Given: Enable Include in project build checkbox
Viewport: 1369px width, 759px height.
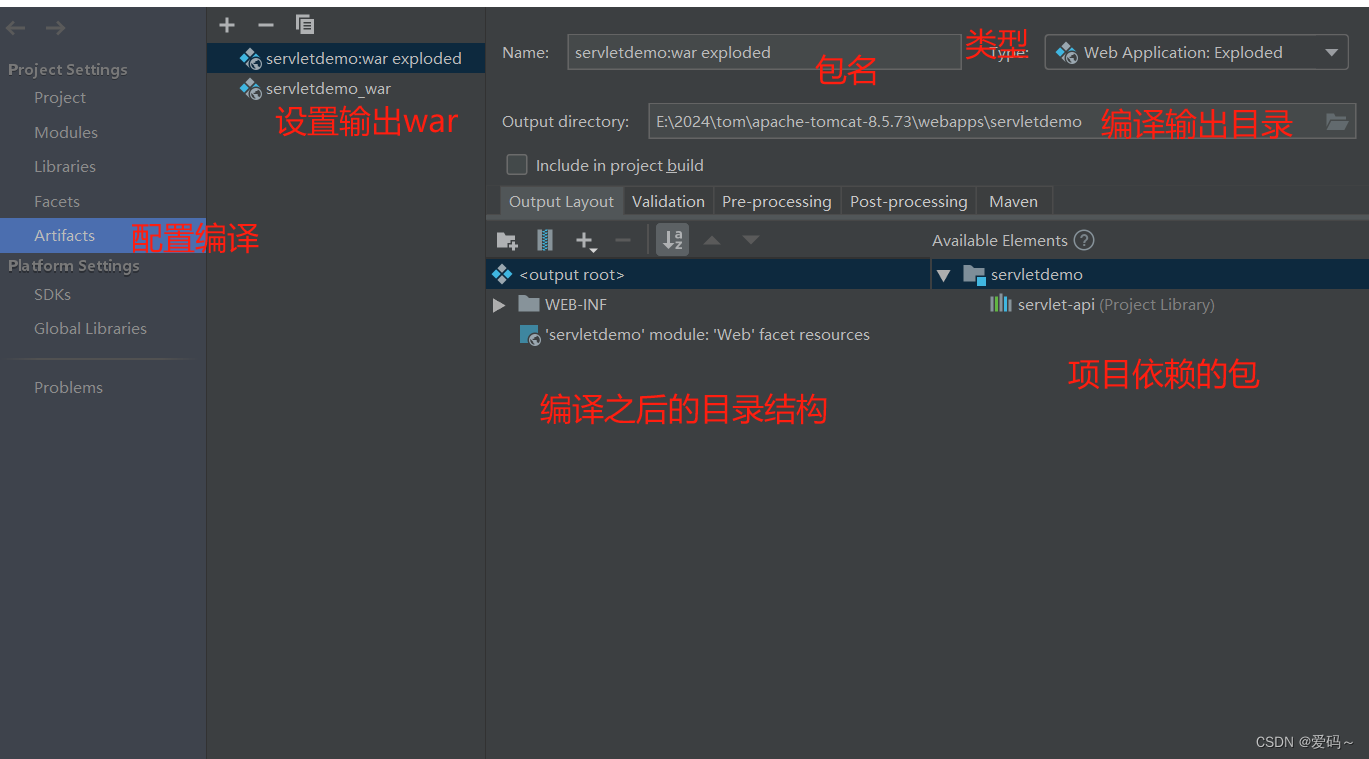Looking at the screenshot, I should point(517,165).
